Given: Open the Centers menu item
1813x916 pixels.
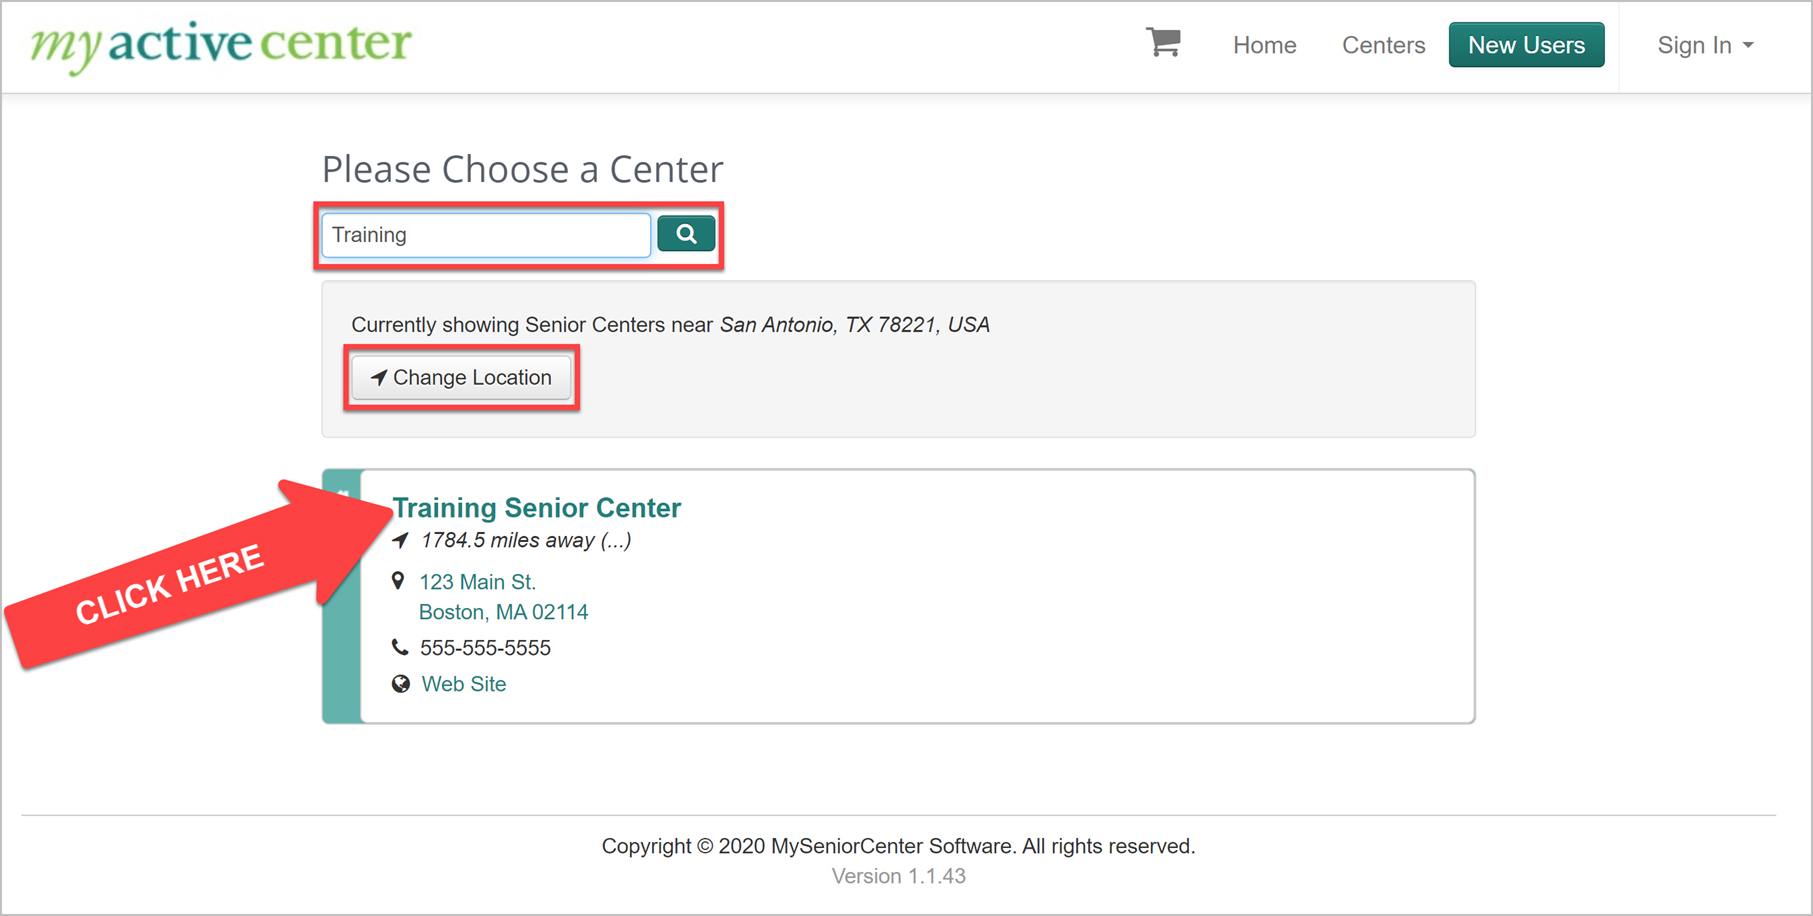Looking at the screenshot, I should [1383, 45].
